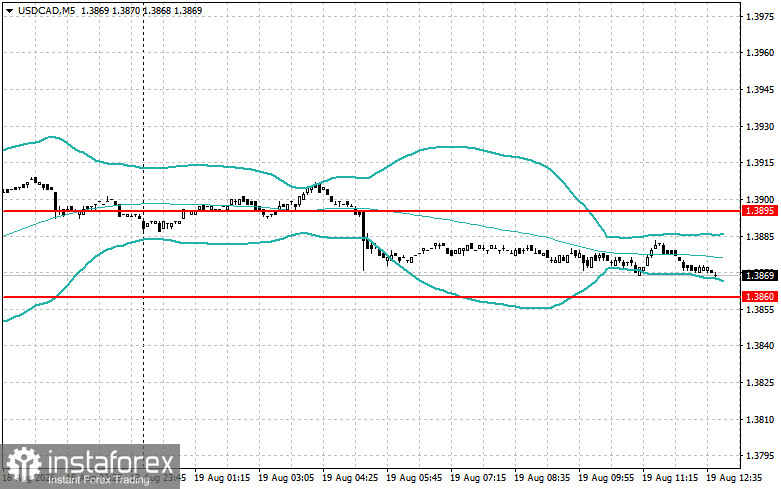Click the 1.3840 price axis value

pos(760,346)
